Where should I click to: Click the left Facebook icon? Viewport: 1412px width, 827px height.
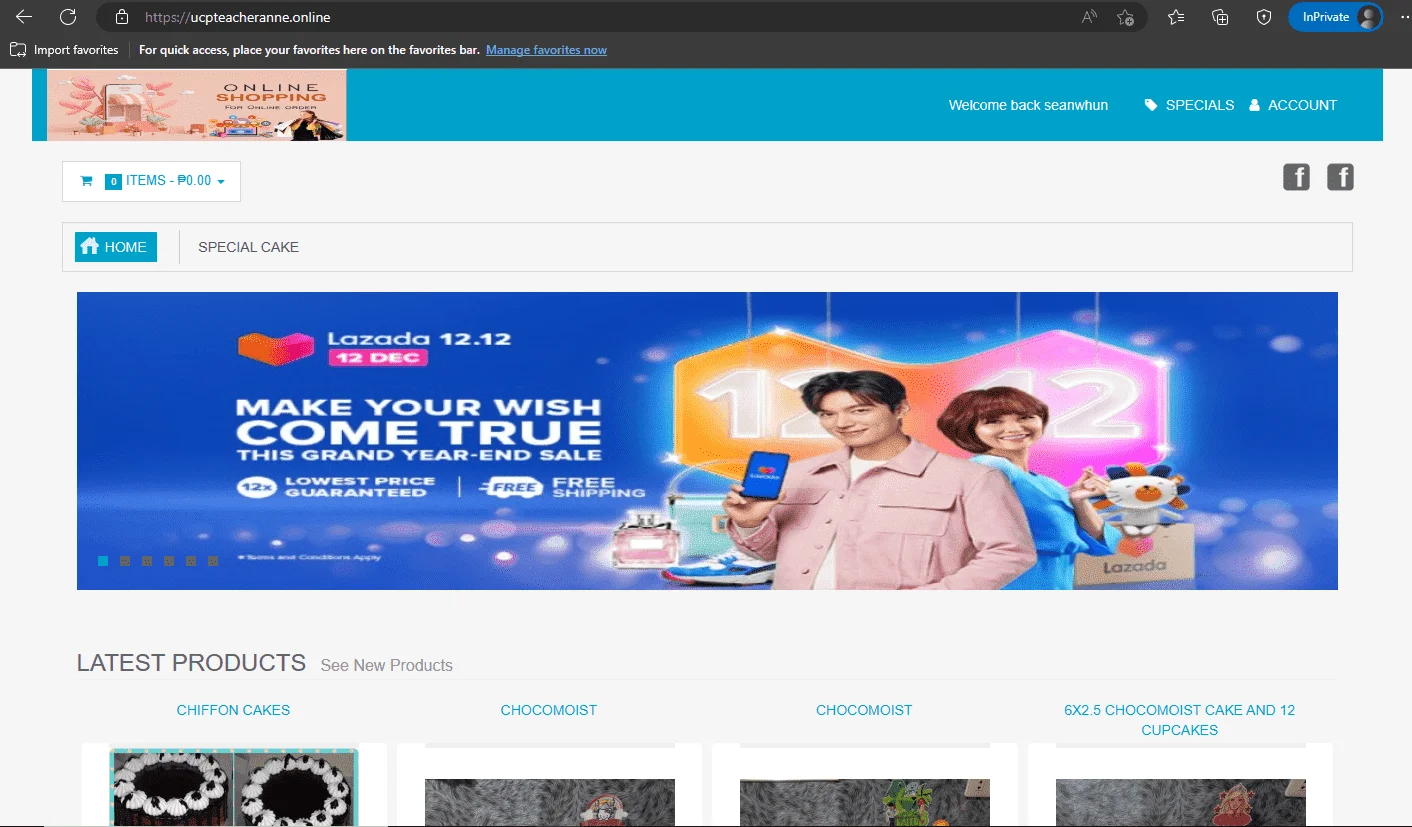click(1296, 178)
